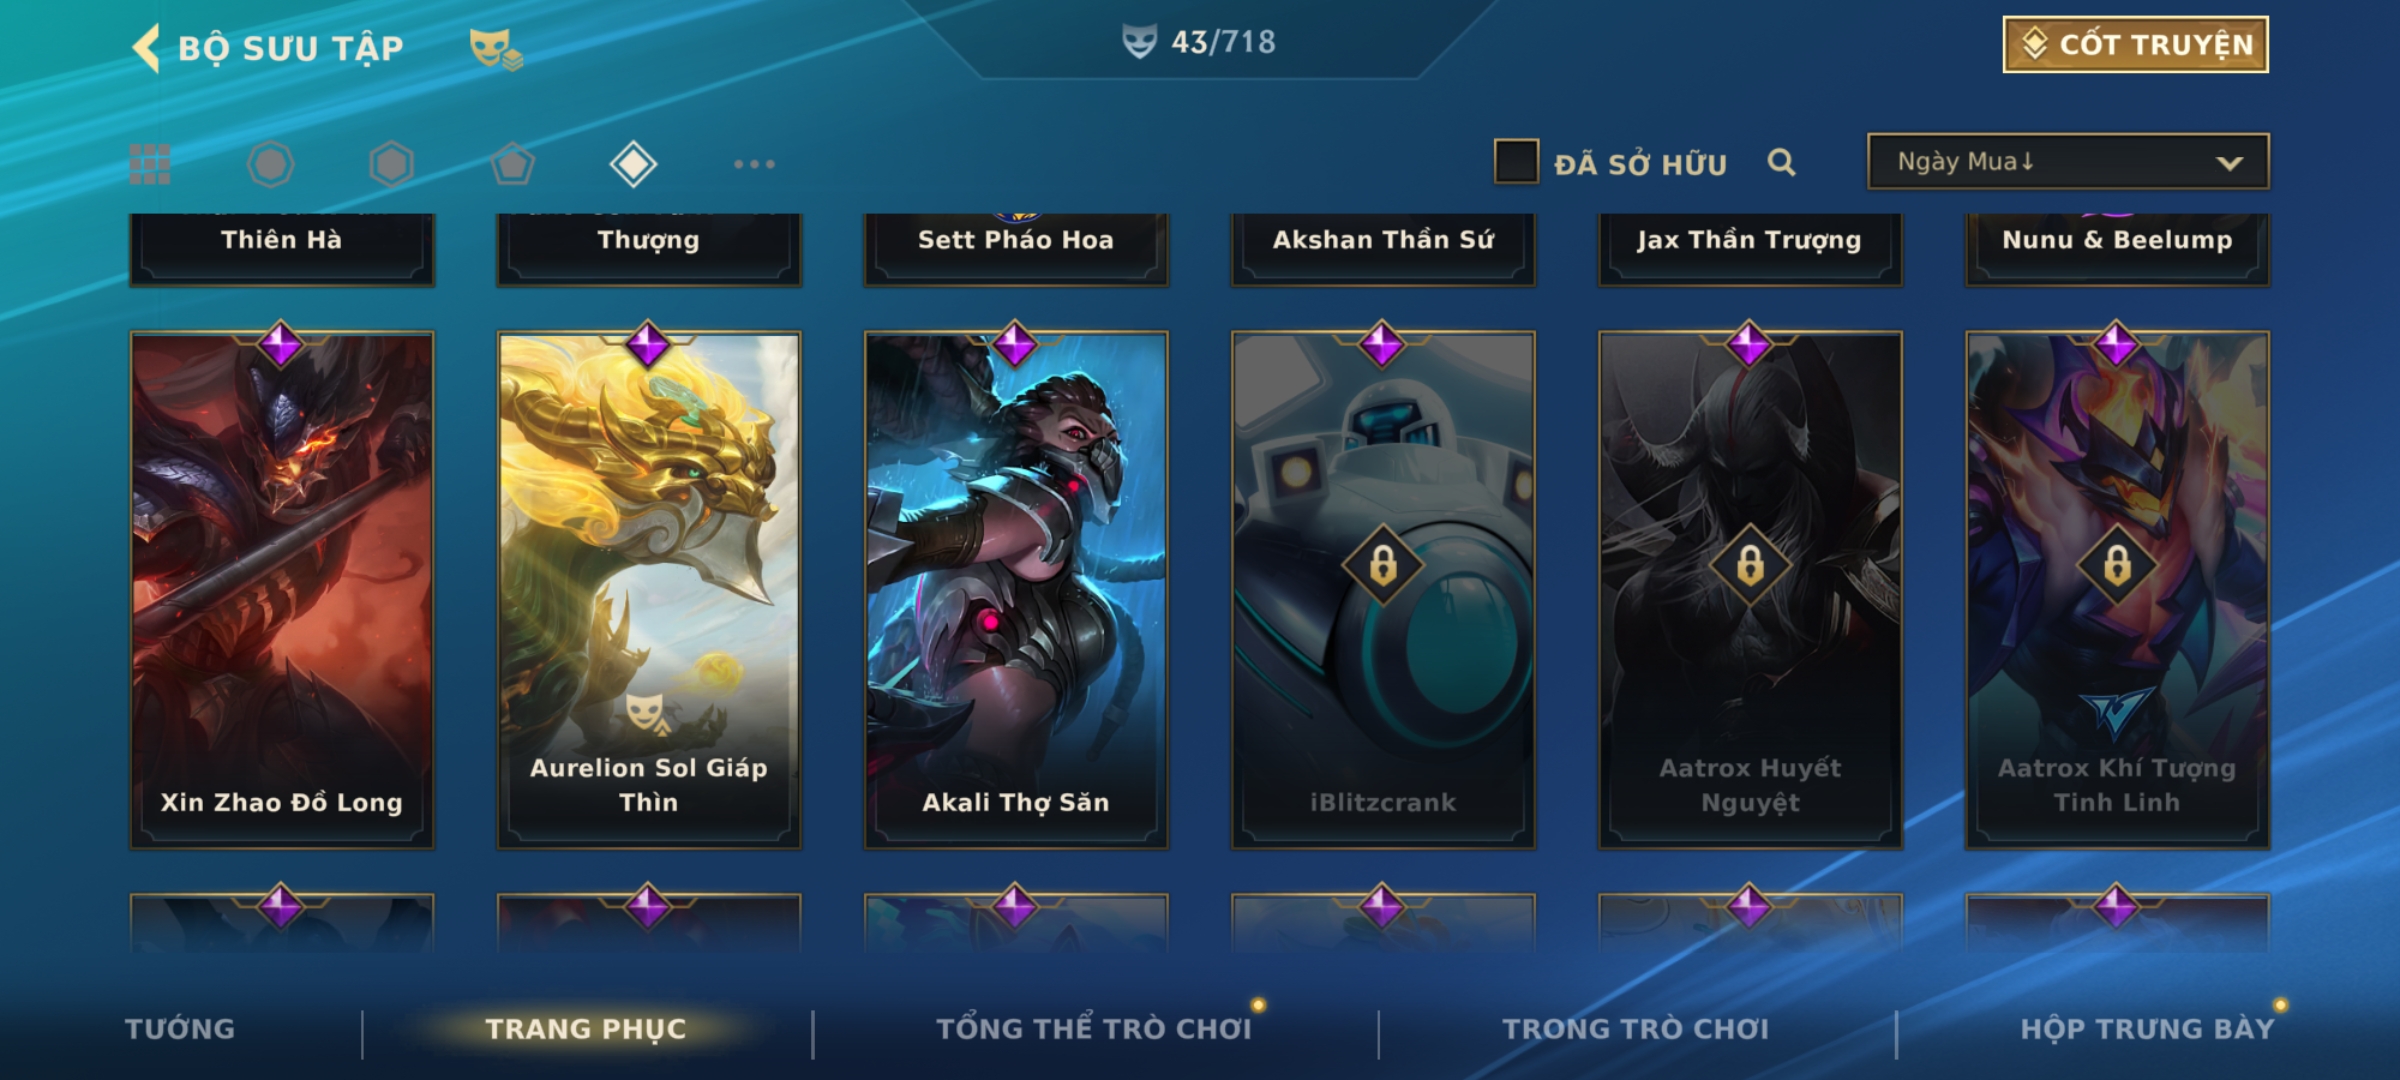
Task: Open the Xin Zhao Đồ Long skin card
Action: (282, 590)
